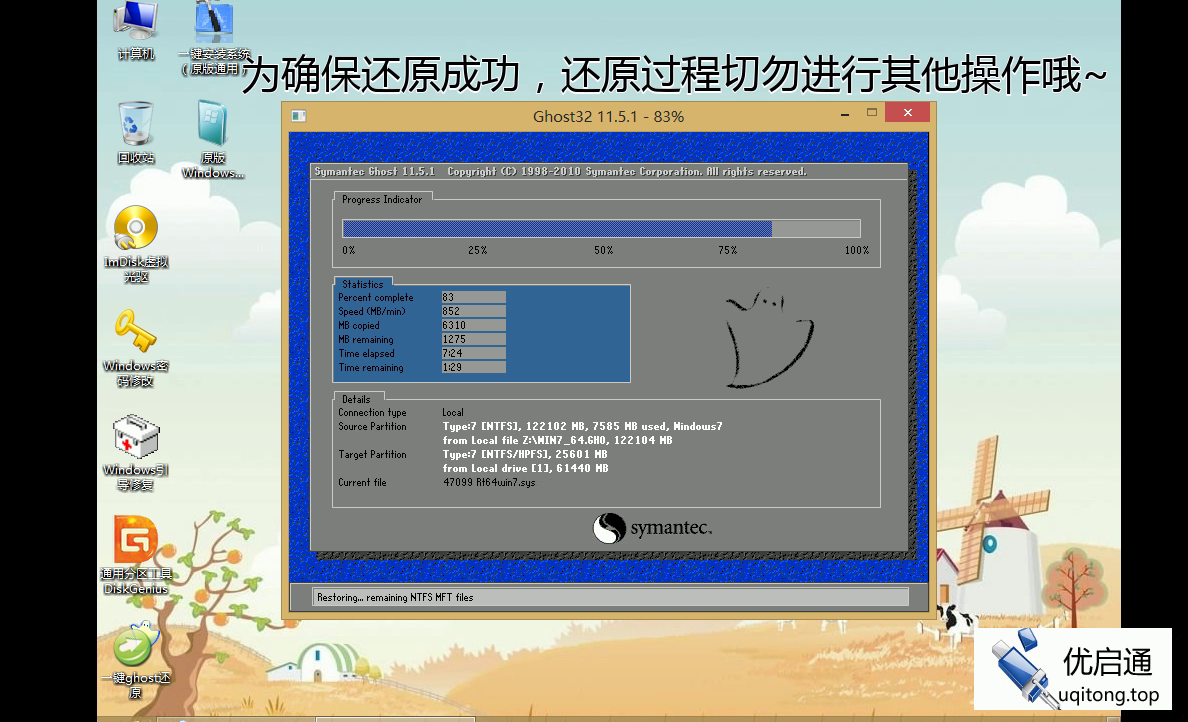Click the Time remaining value field
The image size is (1188, 722).
[x=473, y=367]
